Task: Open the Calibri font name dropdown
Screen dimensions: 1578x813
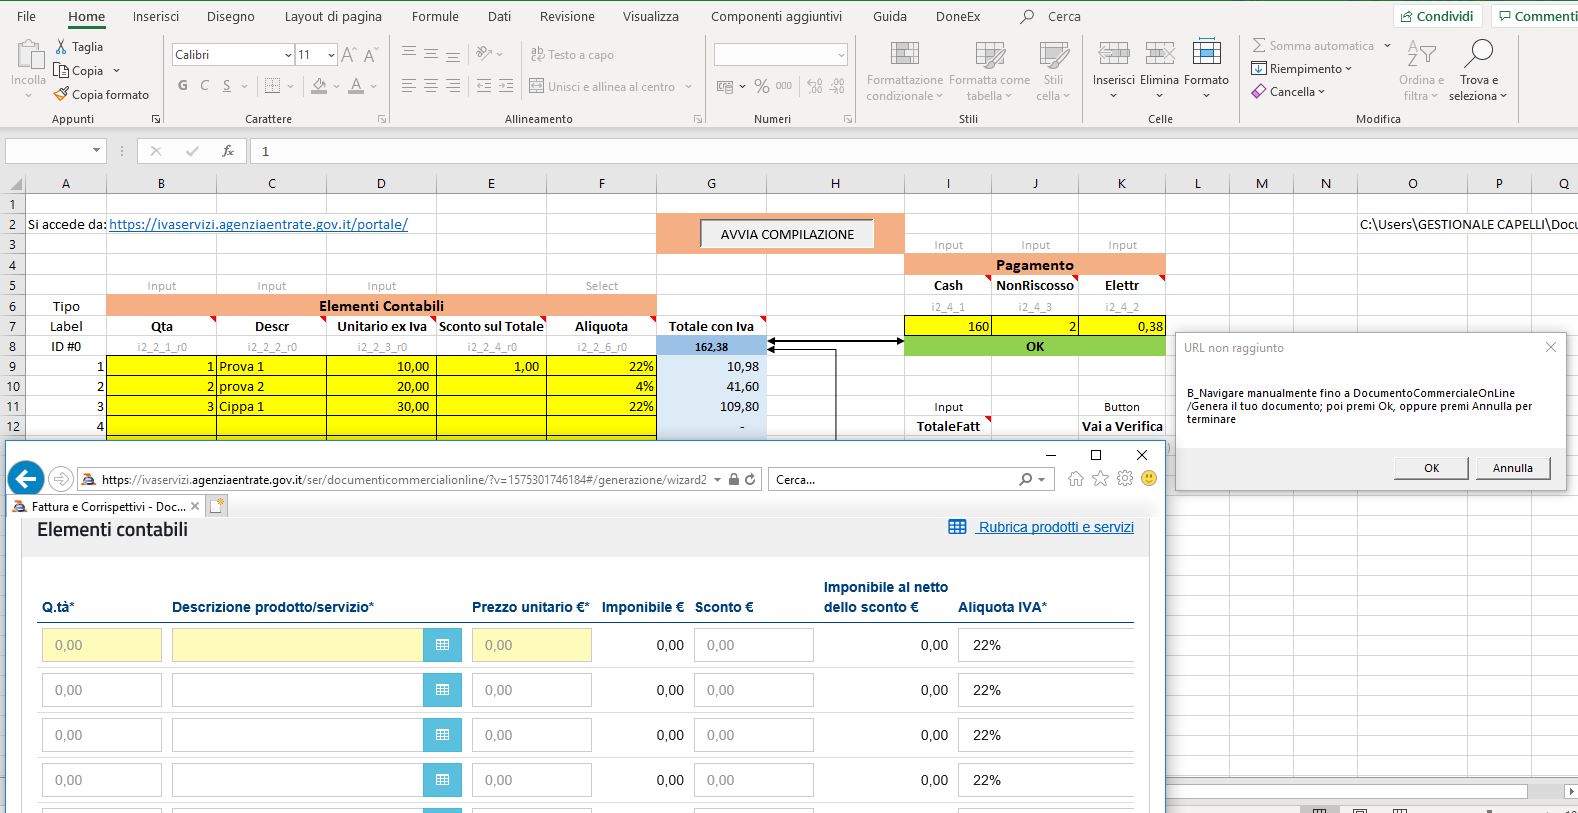Action: point(288,55)
